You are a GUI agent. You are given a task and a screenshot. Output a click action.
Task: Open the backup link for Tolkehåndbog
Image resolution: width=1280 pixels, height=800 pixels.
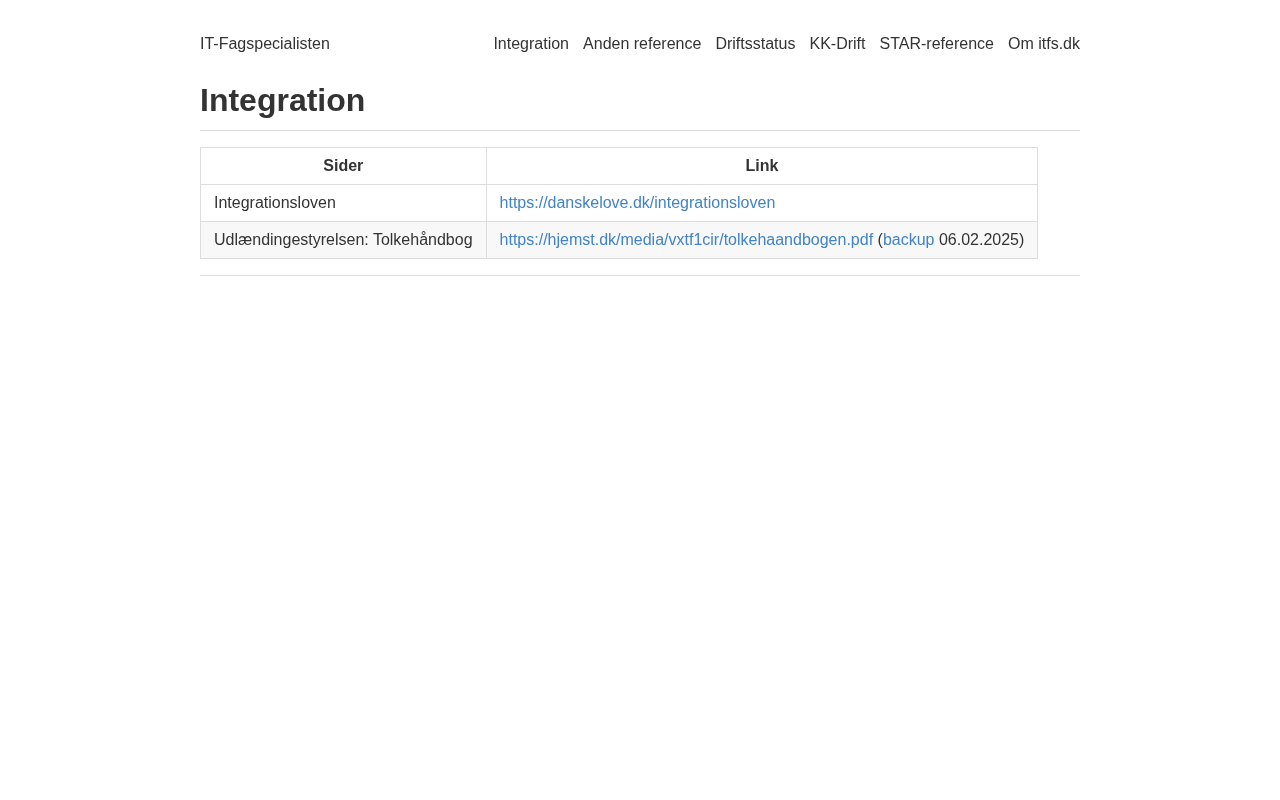[x=908, y=240]
